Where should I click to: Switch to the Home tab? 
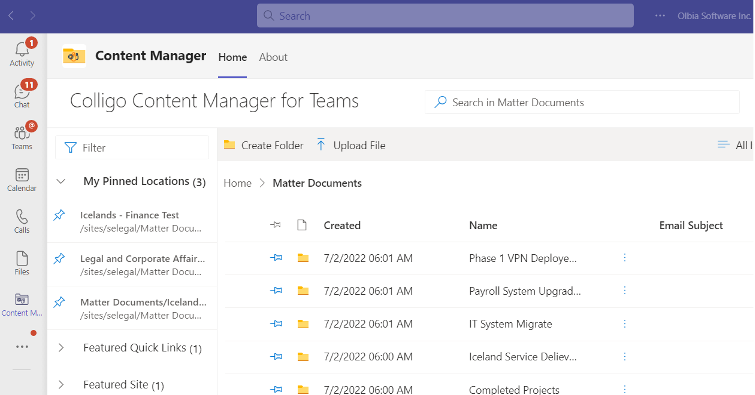233,57
